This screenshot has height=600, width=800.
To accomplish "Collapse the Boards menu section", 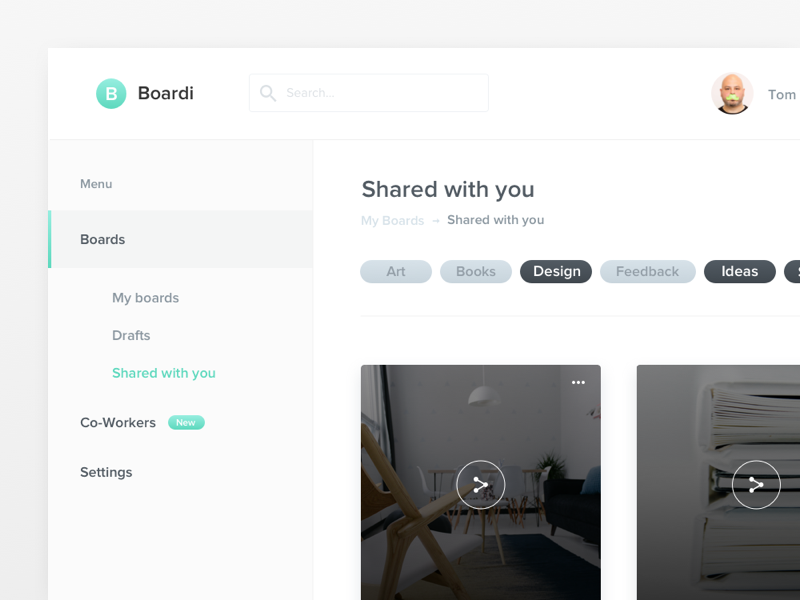I will click(103, 240).
